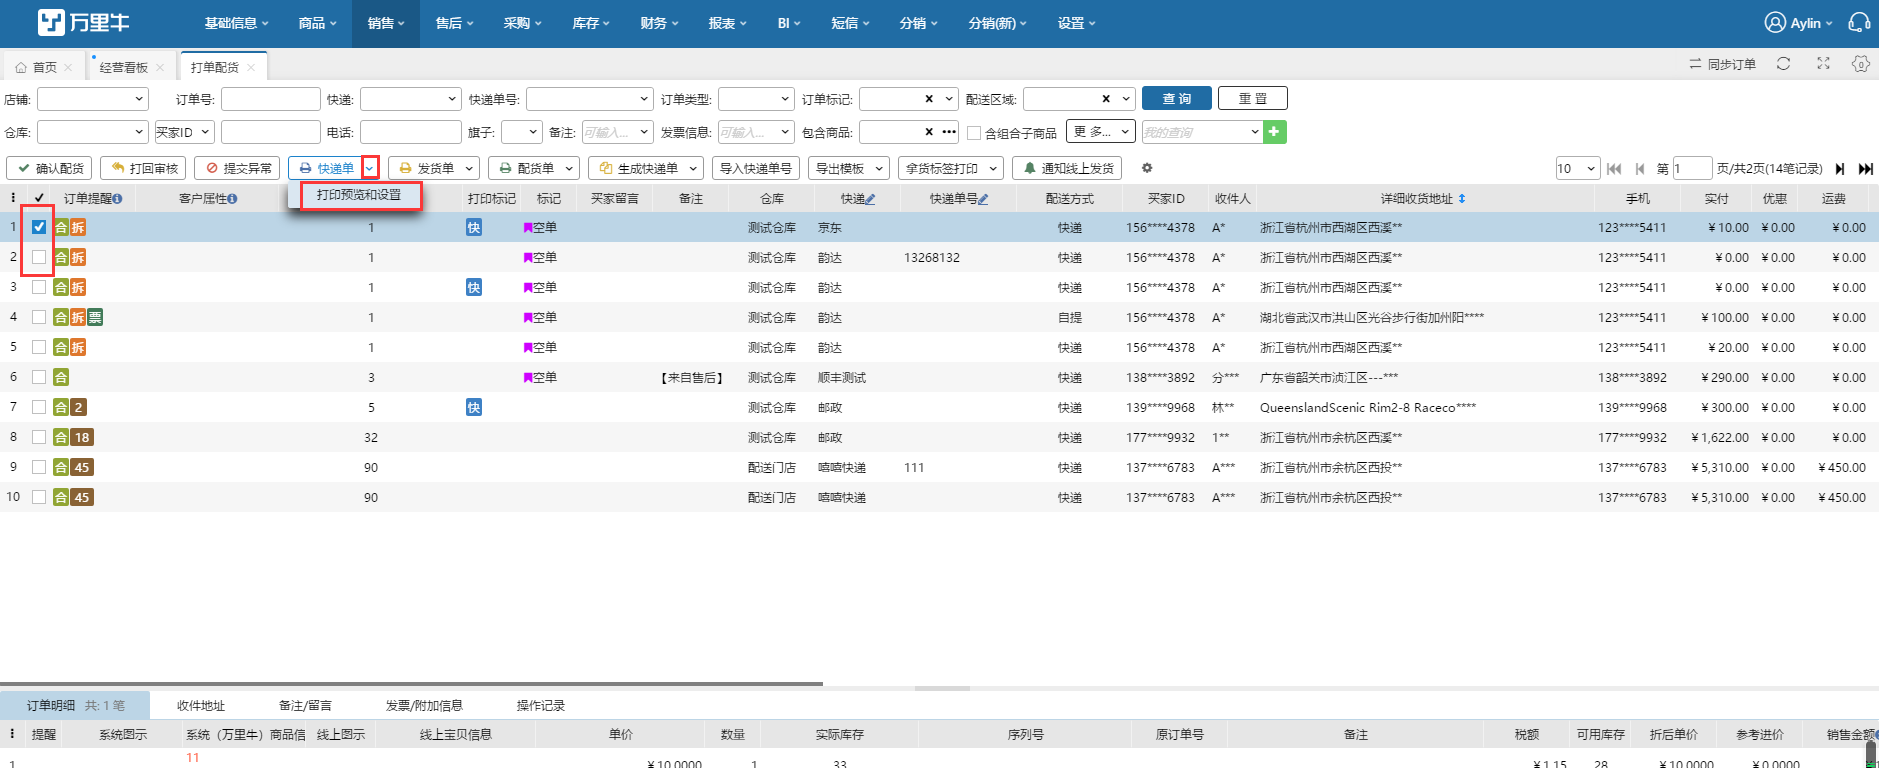This screenshot has width=1879, height=768.
Task: Switch to the 经营看板 tab
Action: click(x=124, y=67)
